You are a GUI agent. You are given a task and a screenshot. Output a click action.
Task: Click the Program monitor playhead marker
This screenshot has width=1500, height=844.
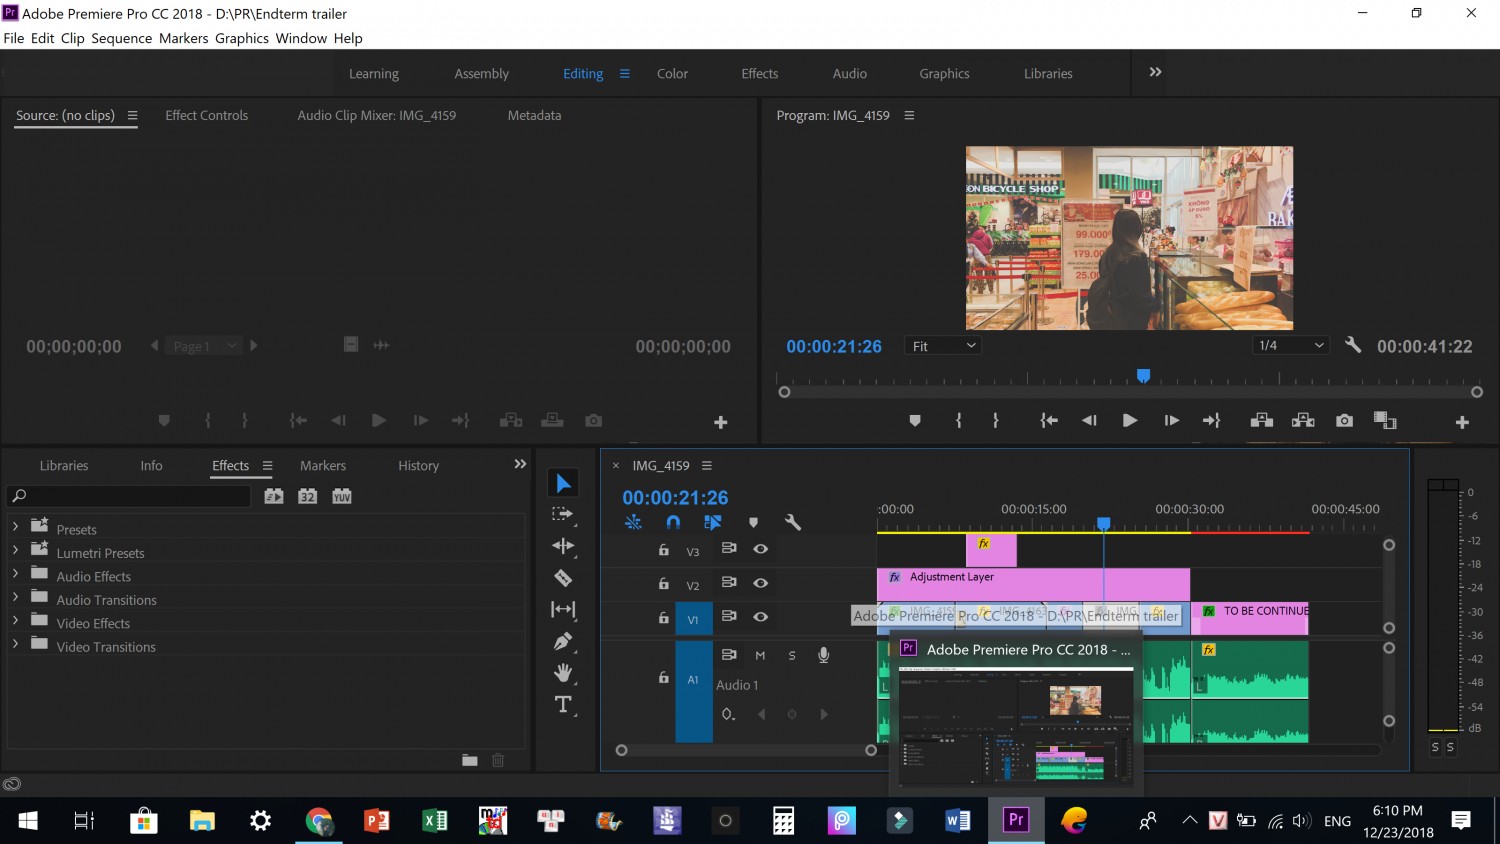(1143, 376)
